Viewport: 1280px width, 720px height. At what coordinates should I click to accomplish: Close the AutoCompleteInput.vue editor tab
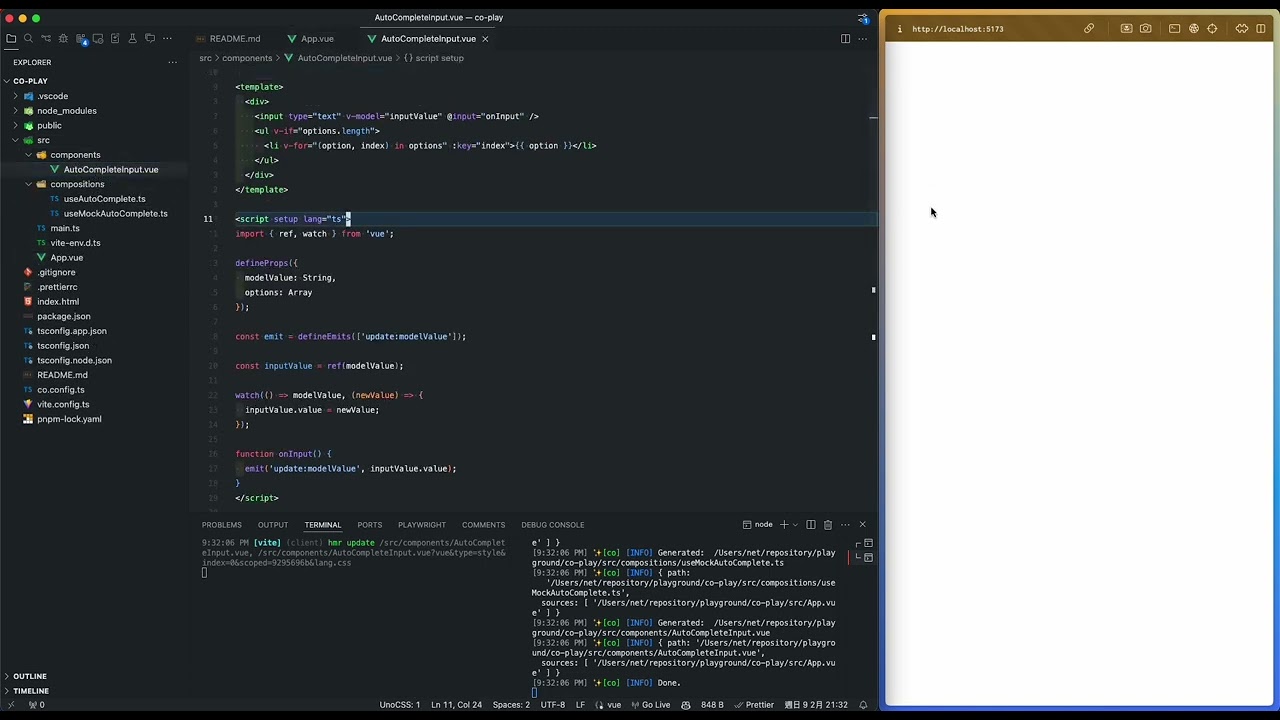(x=485, y=39)
